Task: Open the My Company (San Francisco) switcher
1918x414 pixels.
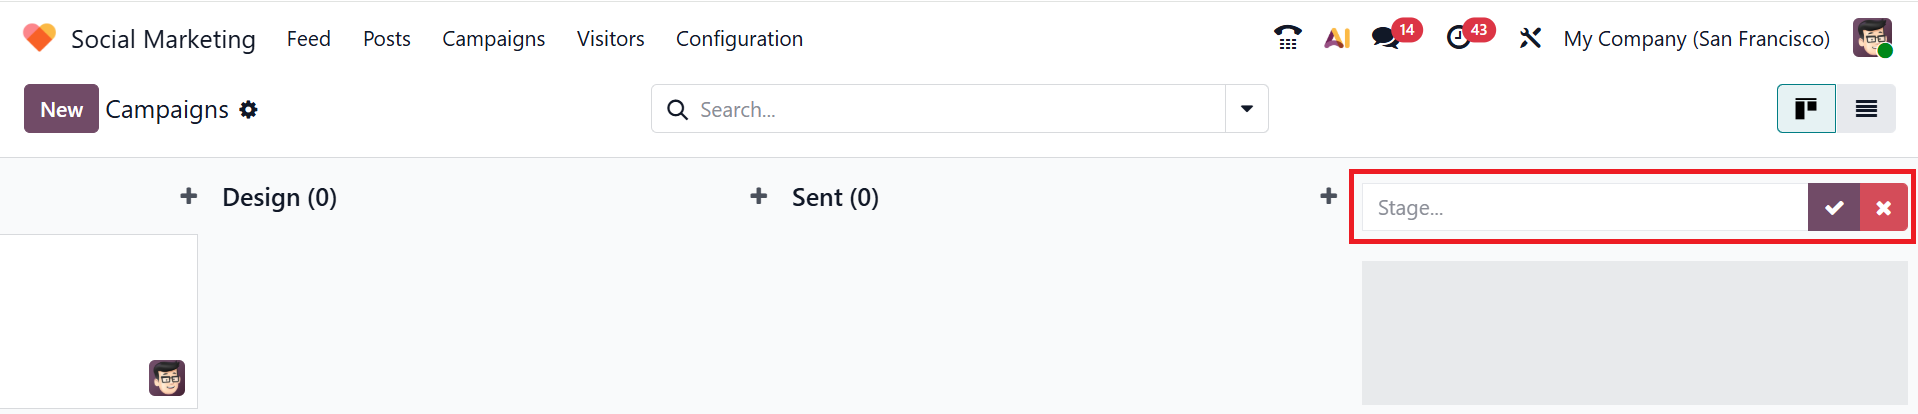Action: pos(1696,38)
